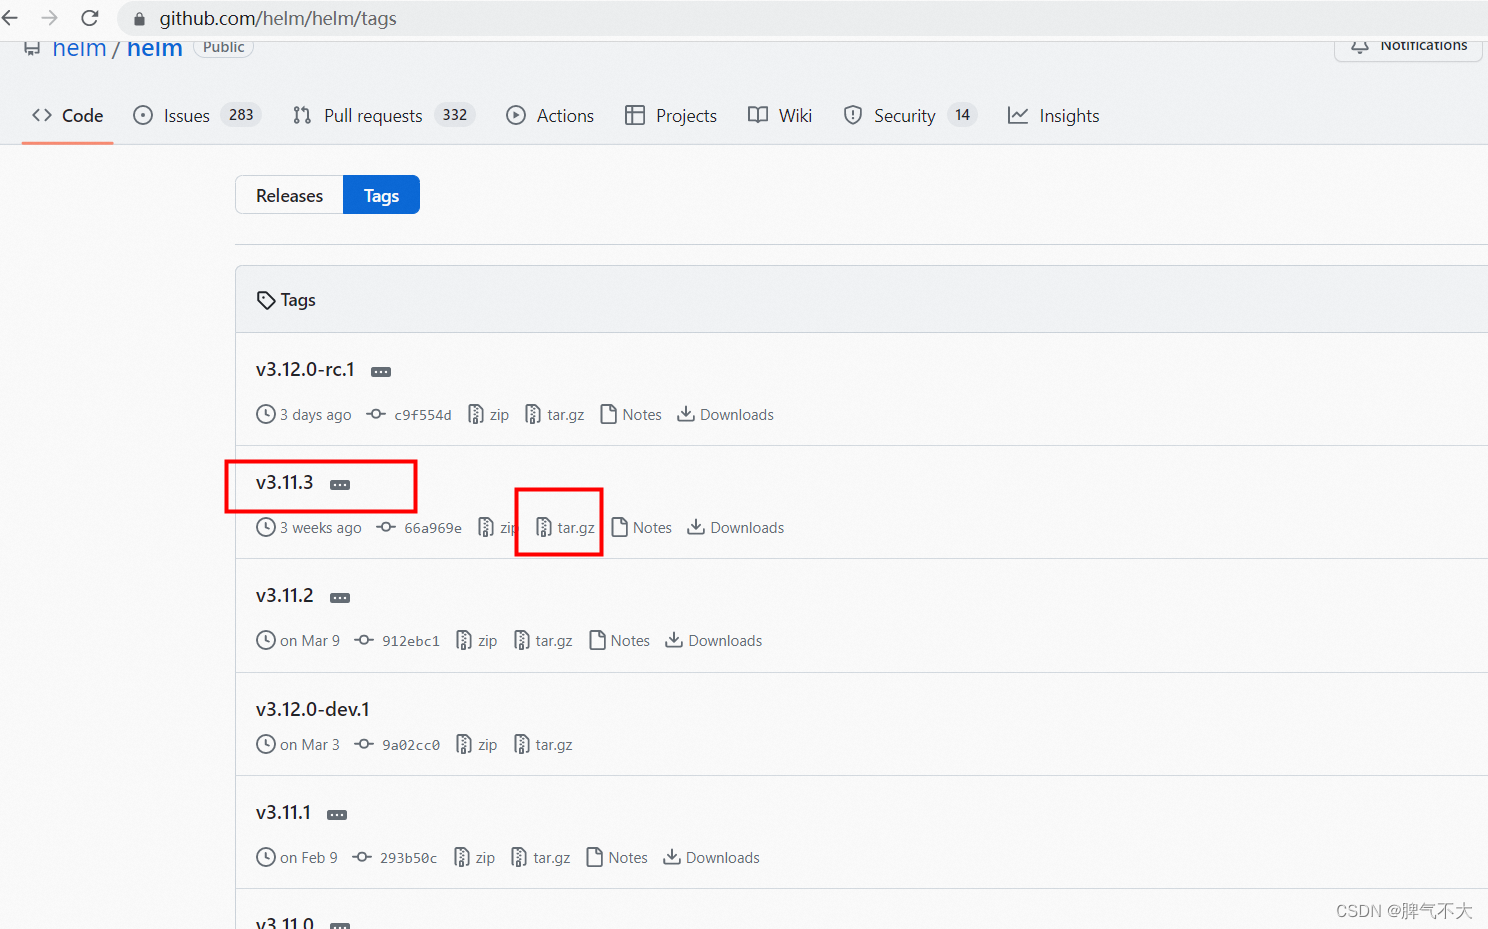Download v3.11.3 zip archive
Viewport: 1488px width, 929px height.
click(x=498, y=528)
